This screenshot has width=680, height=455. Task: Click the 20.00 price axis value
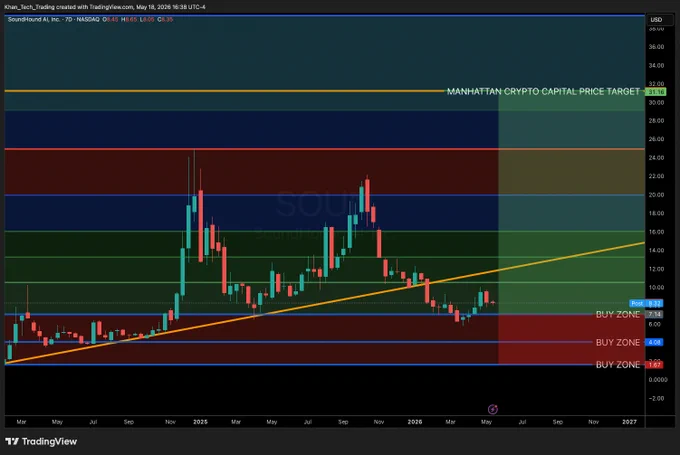(x=656, y=195)
